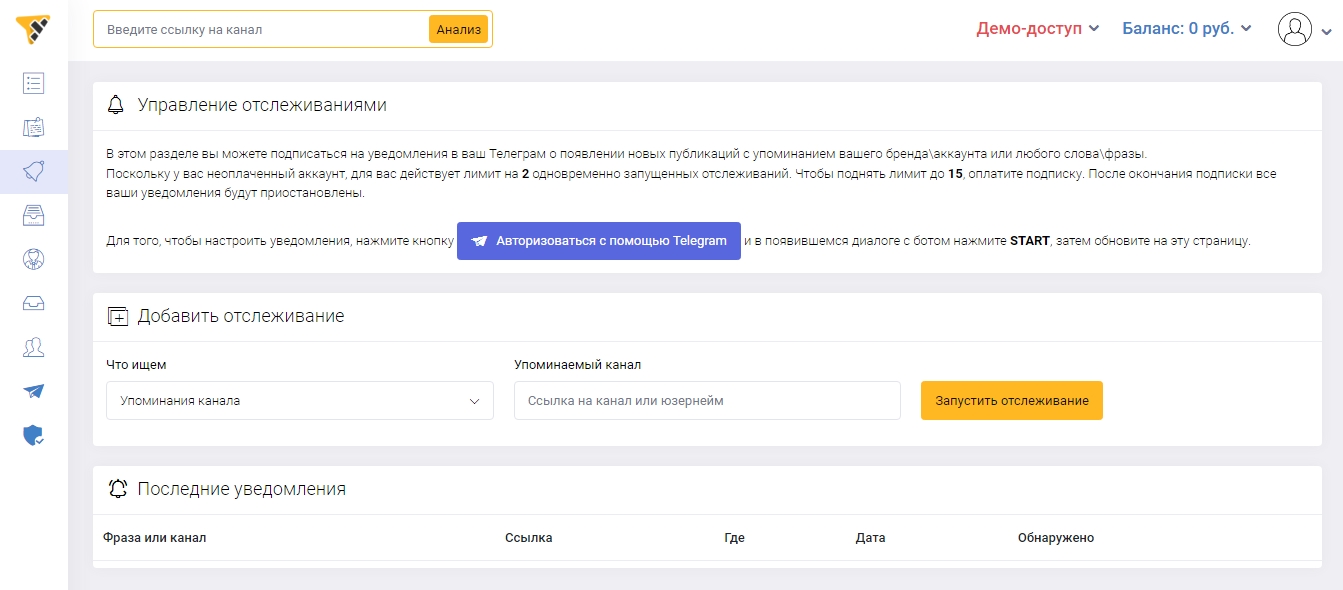Click the two-people audience icon in sidebar
Image resolution: width=1343 pixels, height=590 pixels.
pyautogui.click(x=33, y=347)
